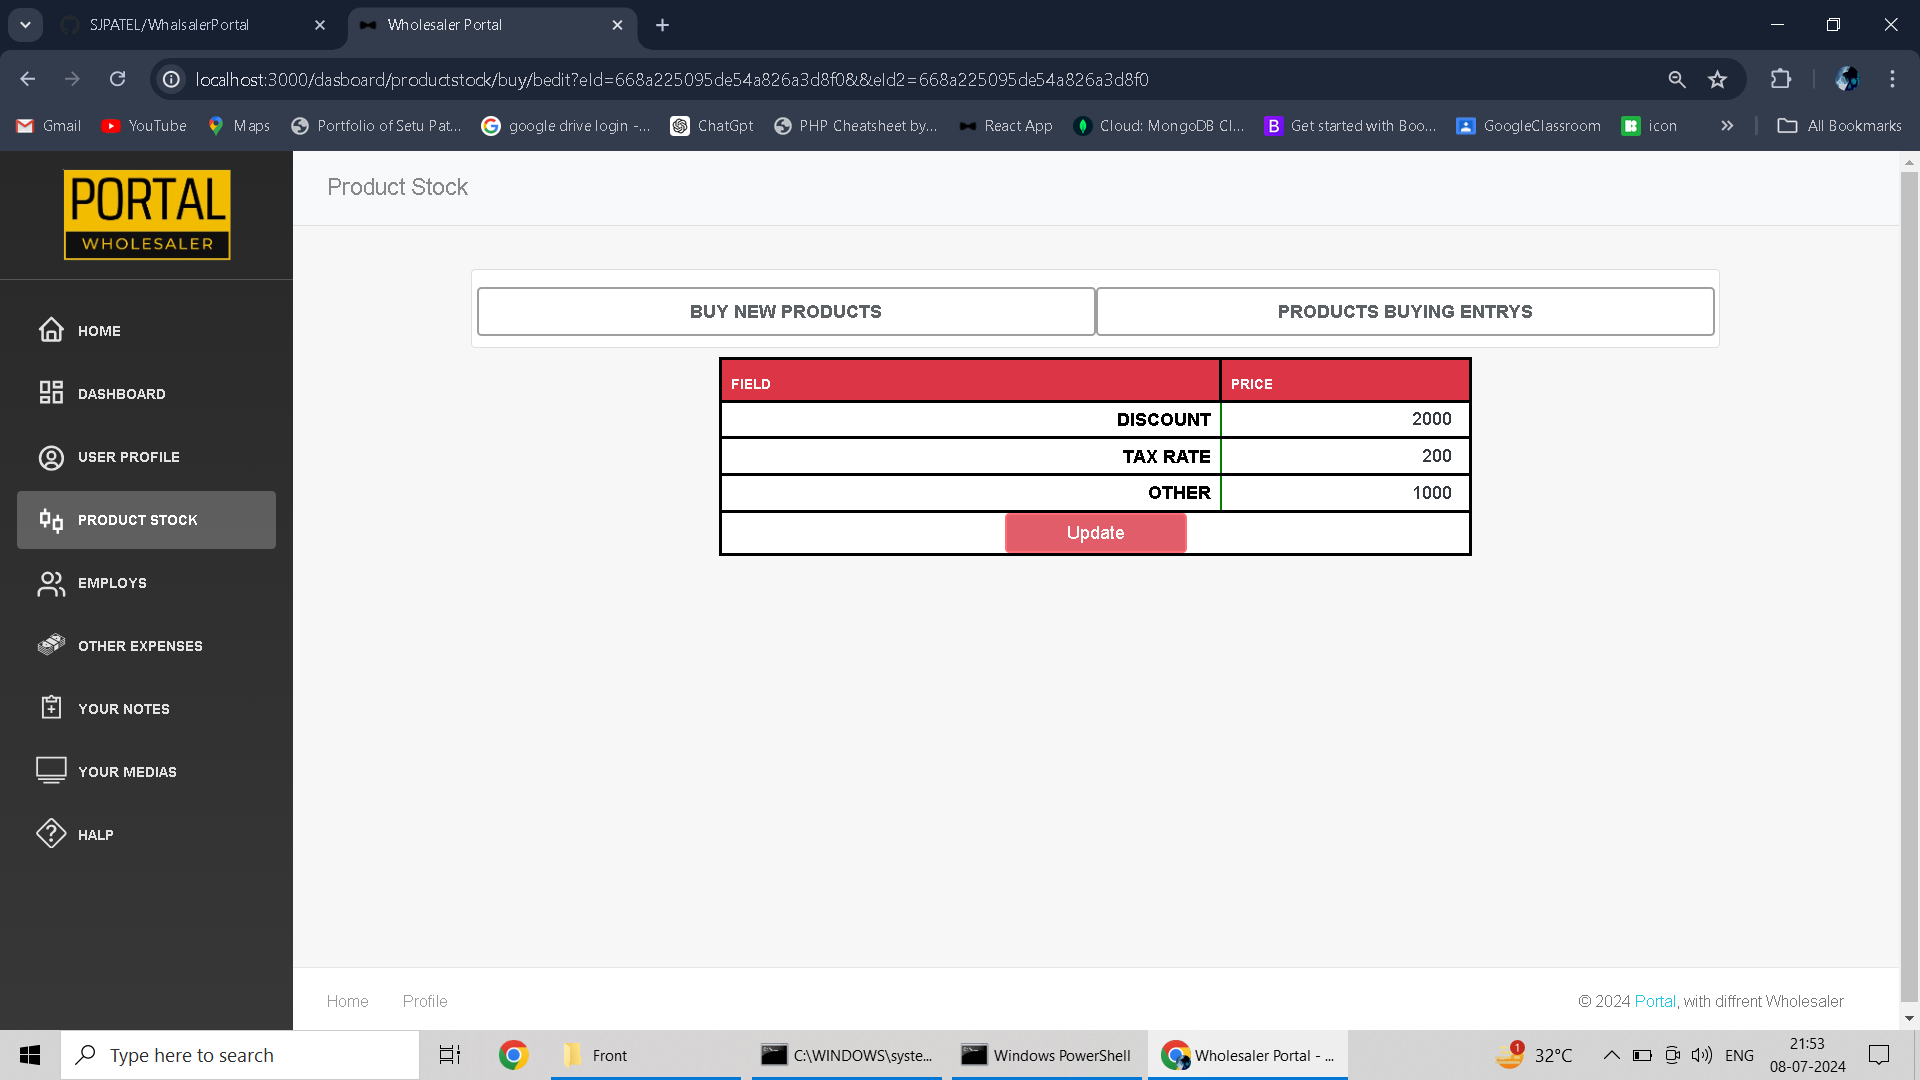This screenshot has width=1920, height=1080.
Task: Click the Halp question diamond icon
Action: click(51, 833)
